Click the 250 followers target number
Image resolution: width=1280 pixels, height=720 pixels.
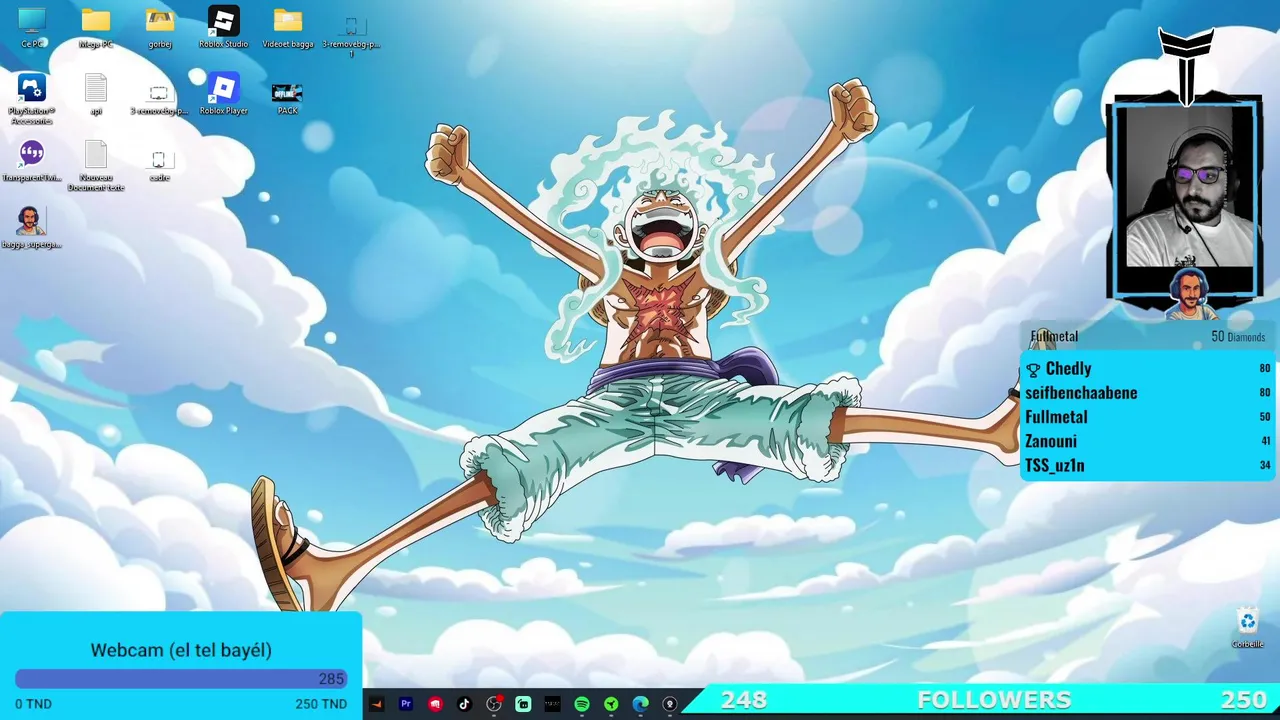click(x=1243, y=700)
